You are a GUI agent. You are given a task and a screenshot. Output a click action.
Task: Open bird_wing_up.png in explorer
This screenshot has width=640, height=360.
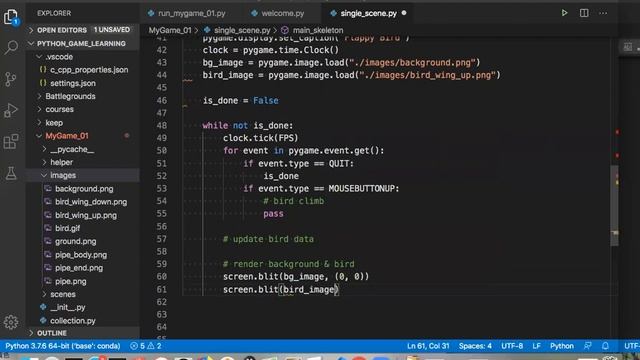click(x=83, y=215)
